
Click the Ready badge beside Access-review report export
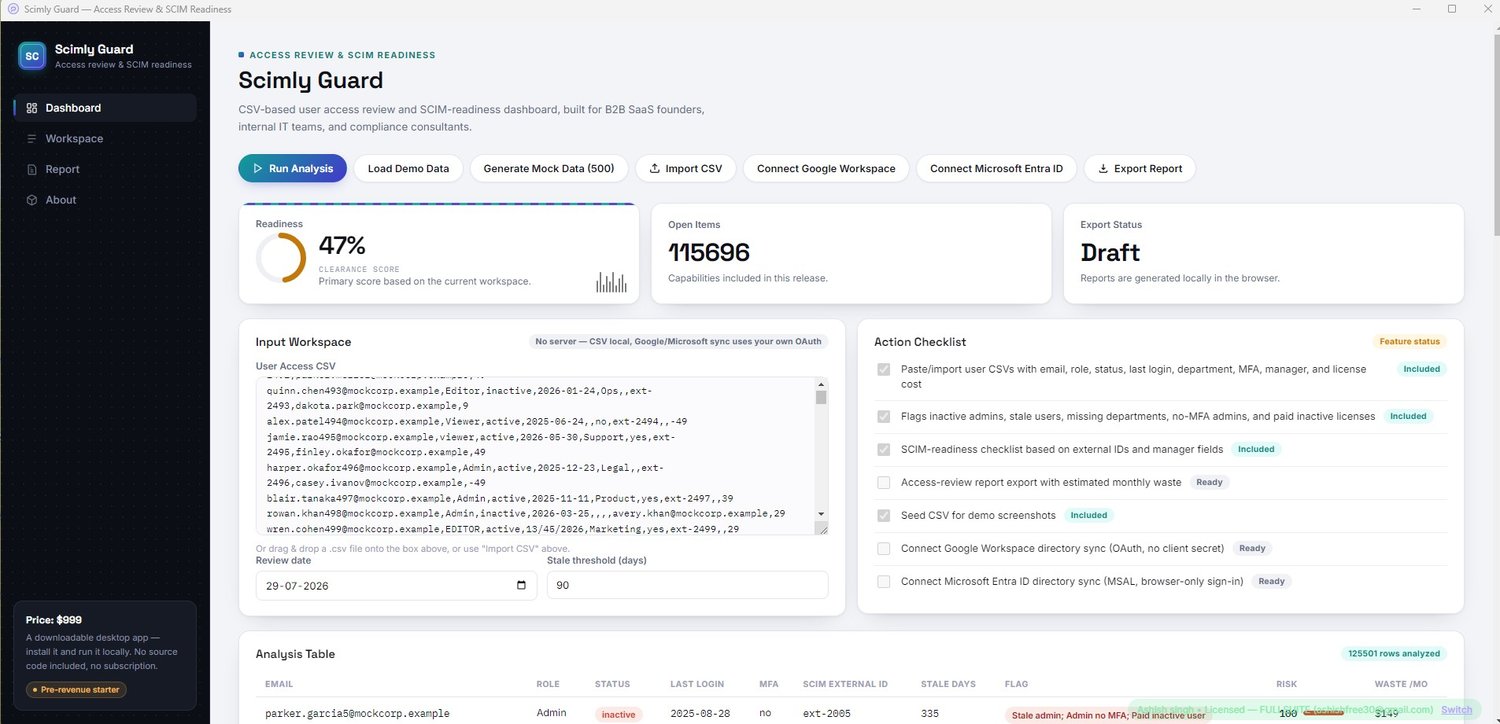click(x=1209, y=482)
